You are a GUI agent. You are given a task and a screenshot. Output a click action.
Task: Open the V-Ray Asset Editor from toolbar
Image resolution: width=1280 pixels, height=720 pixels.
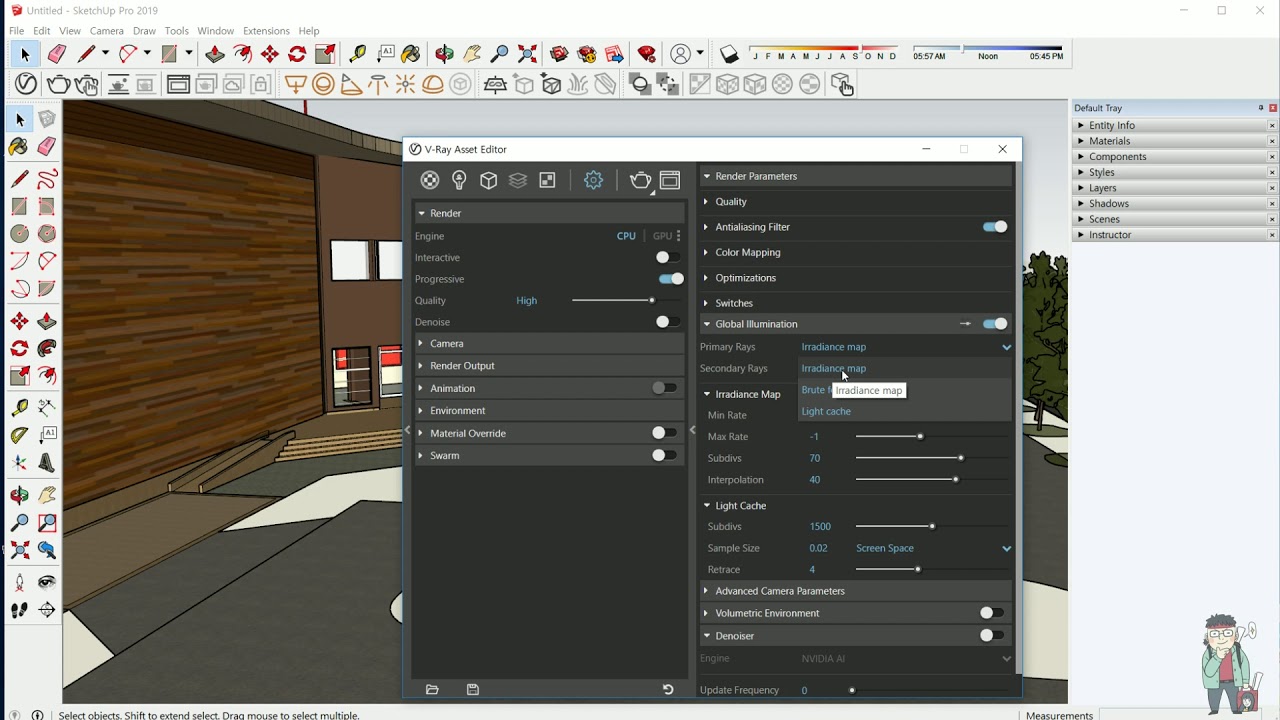click(26, 84)
